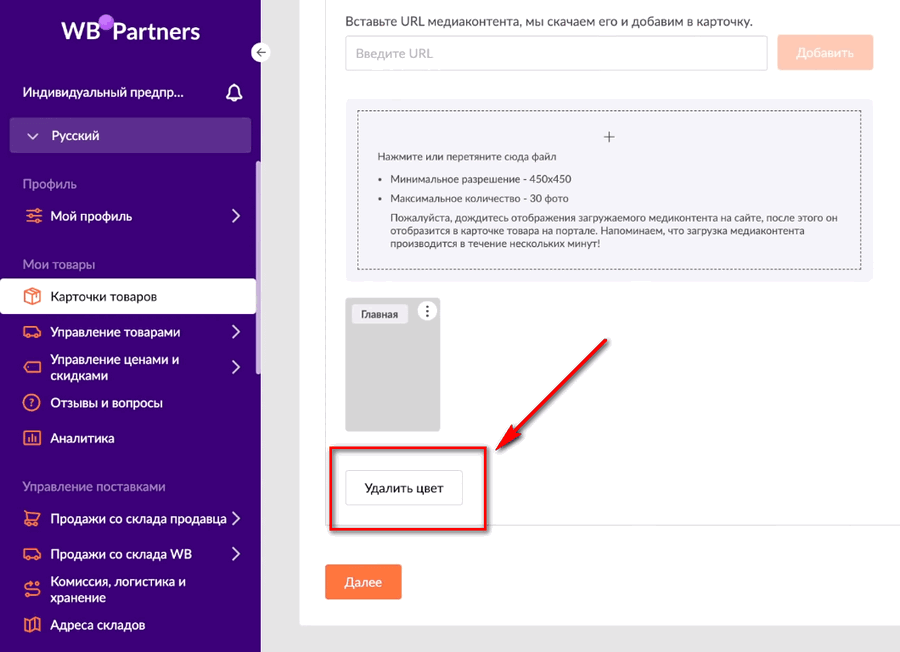Collapse sidebar with the back arrow
The height and width of the screenshot is (652, 900).
[x=261, y=52]
